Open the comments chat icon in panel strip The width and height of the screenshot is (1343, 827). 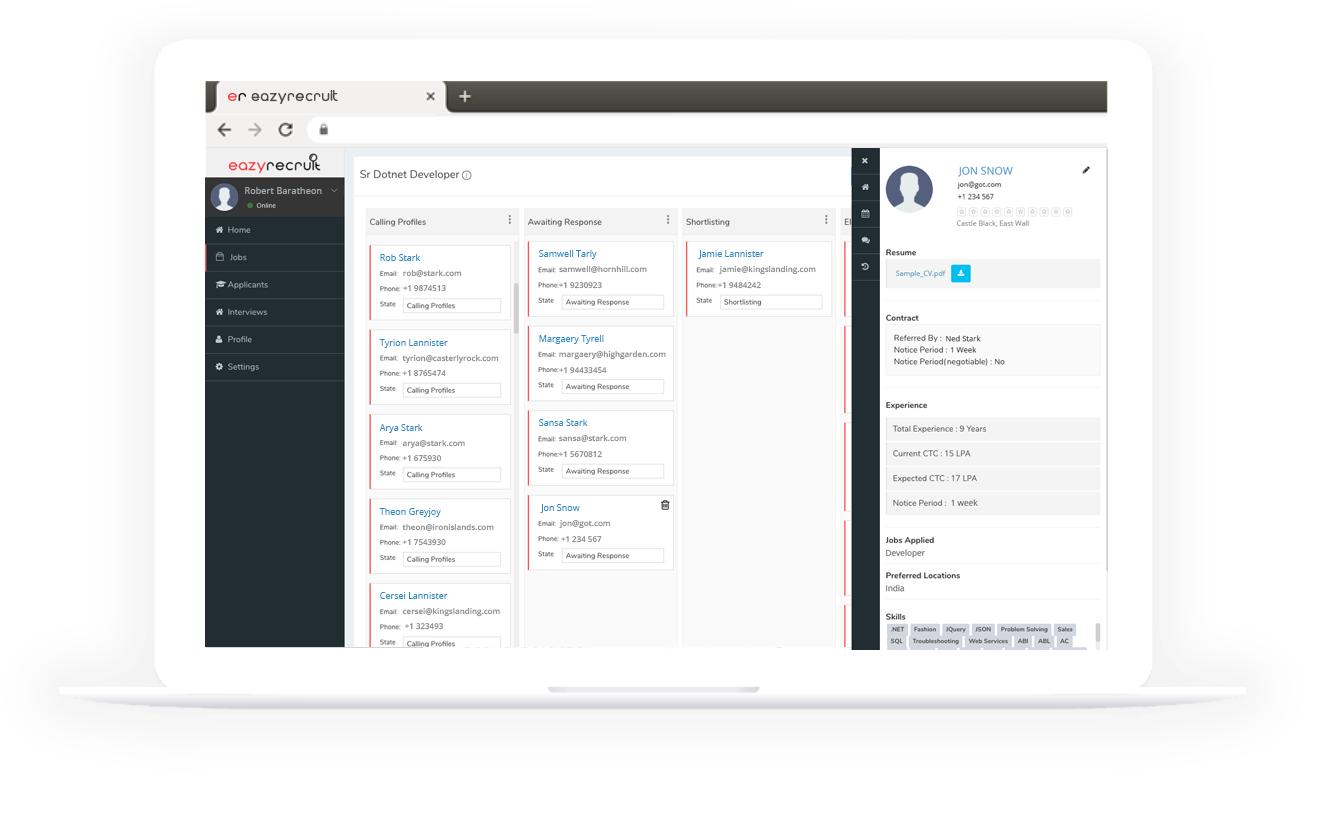click(865, 240)
